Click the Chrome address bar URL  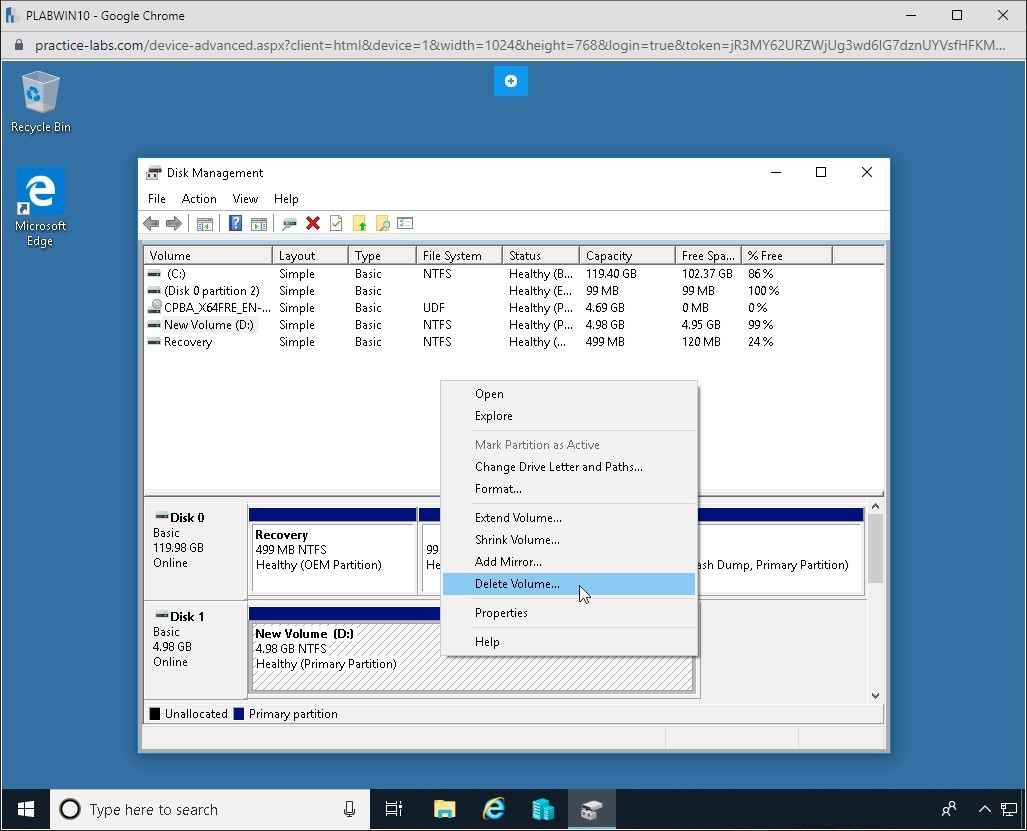click(520, 45)
